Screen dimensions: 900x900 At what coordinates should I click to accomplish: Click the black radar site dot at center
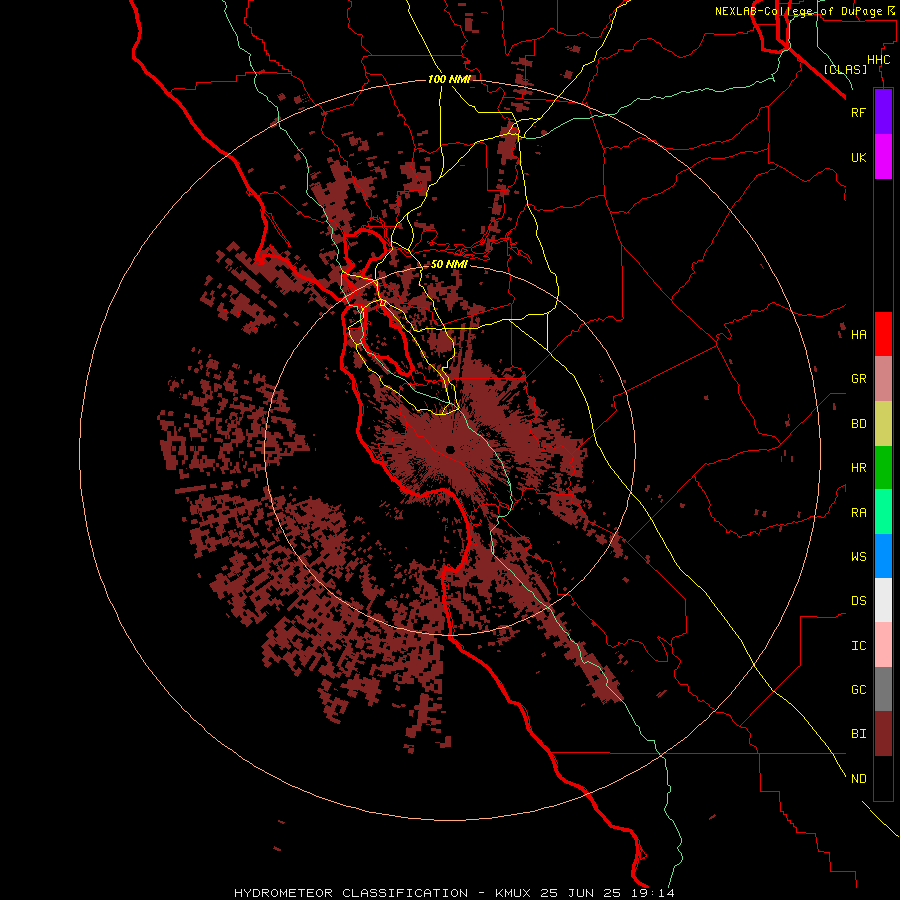tap(450, 450)
